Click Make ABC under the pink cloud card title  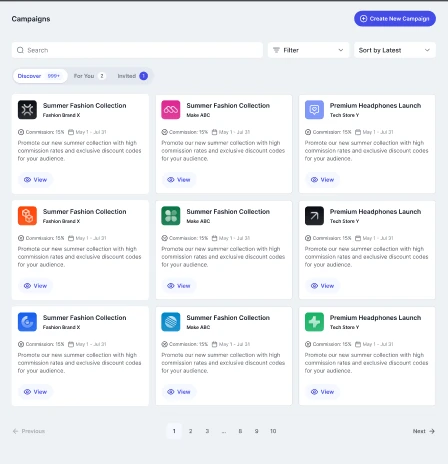(x=198, y=115)
